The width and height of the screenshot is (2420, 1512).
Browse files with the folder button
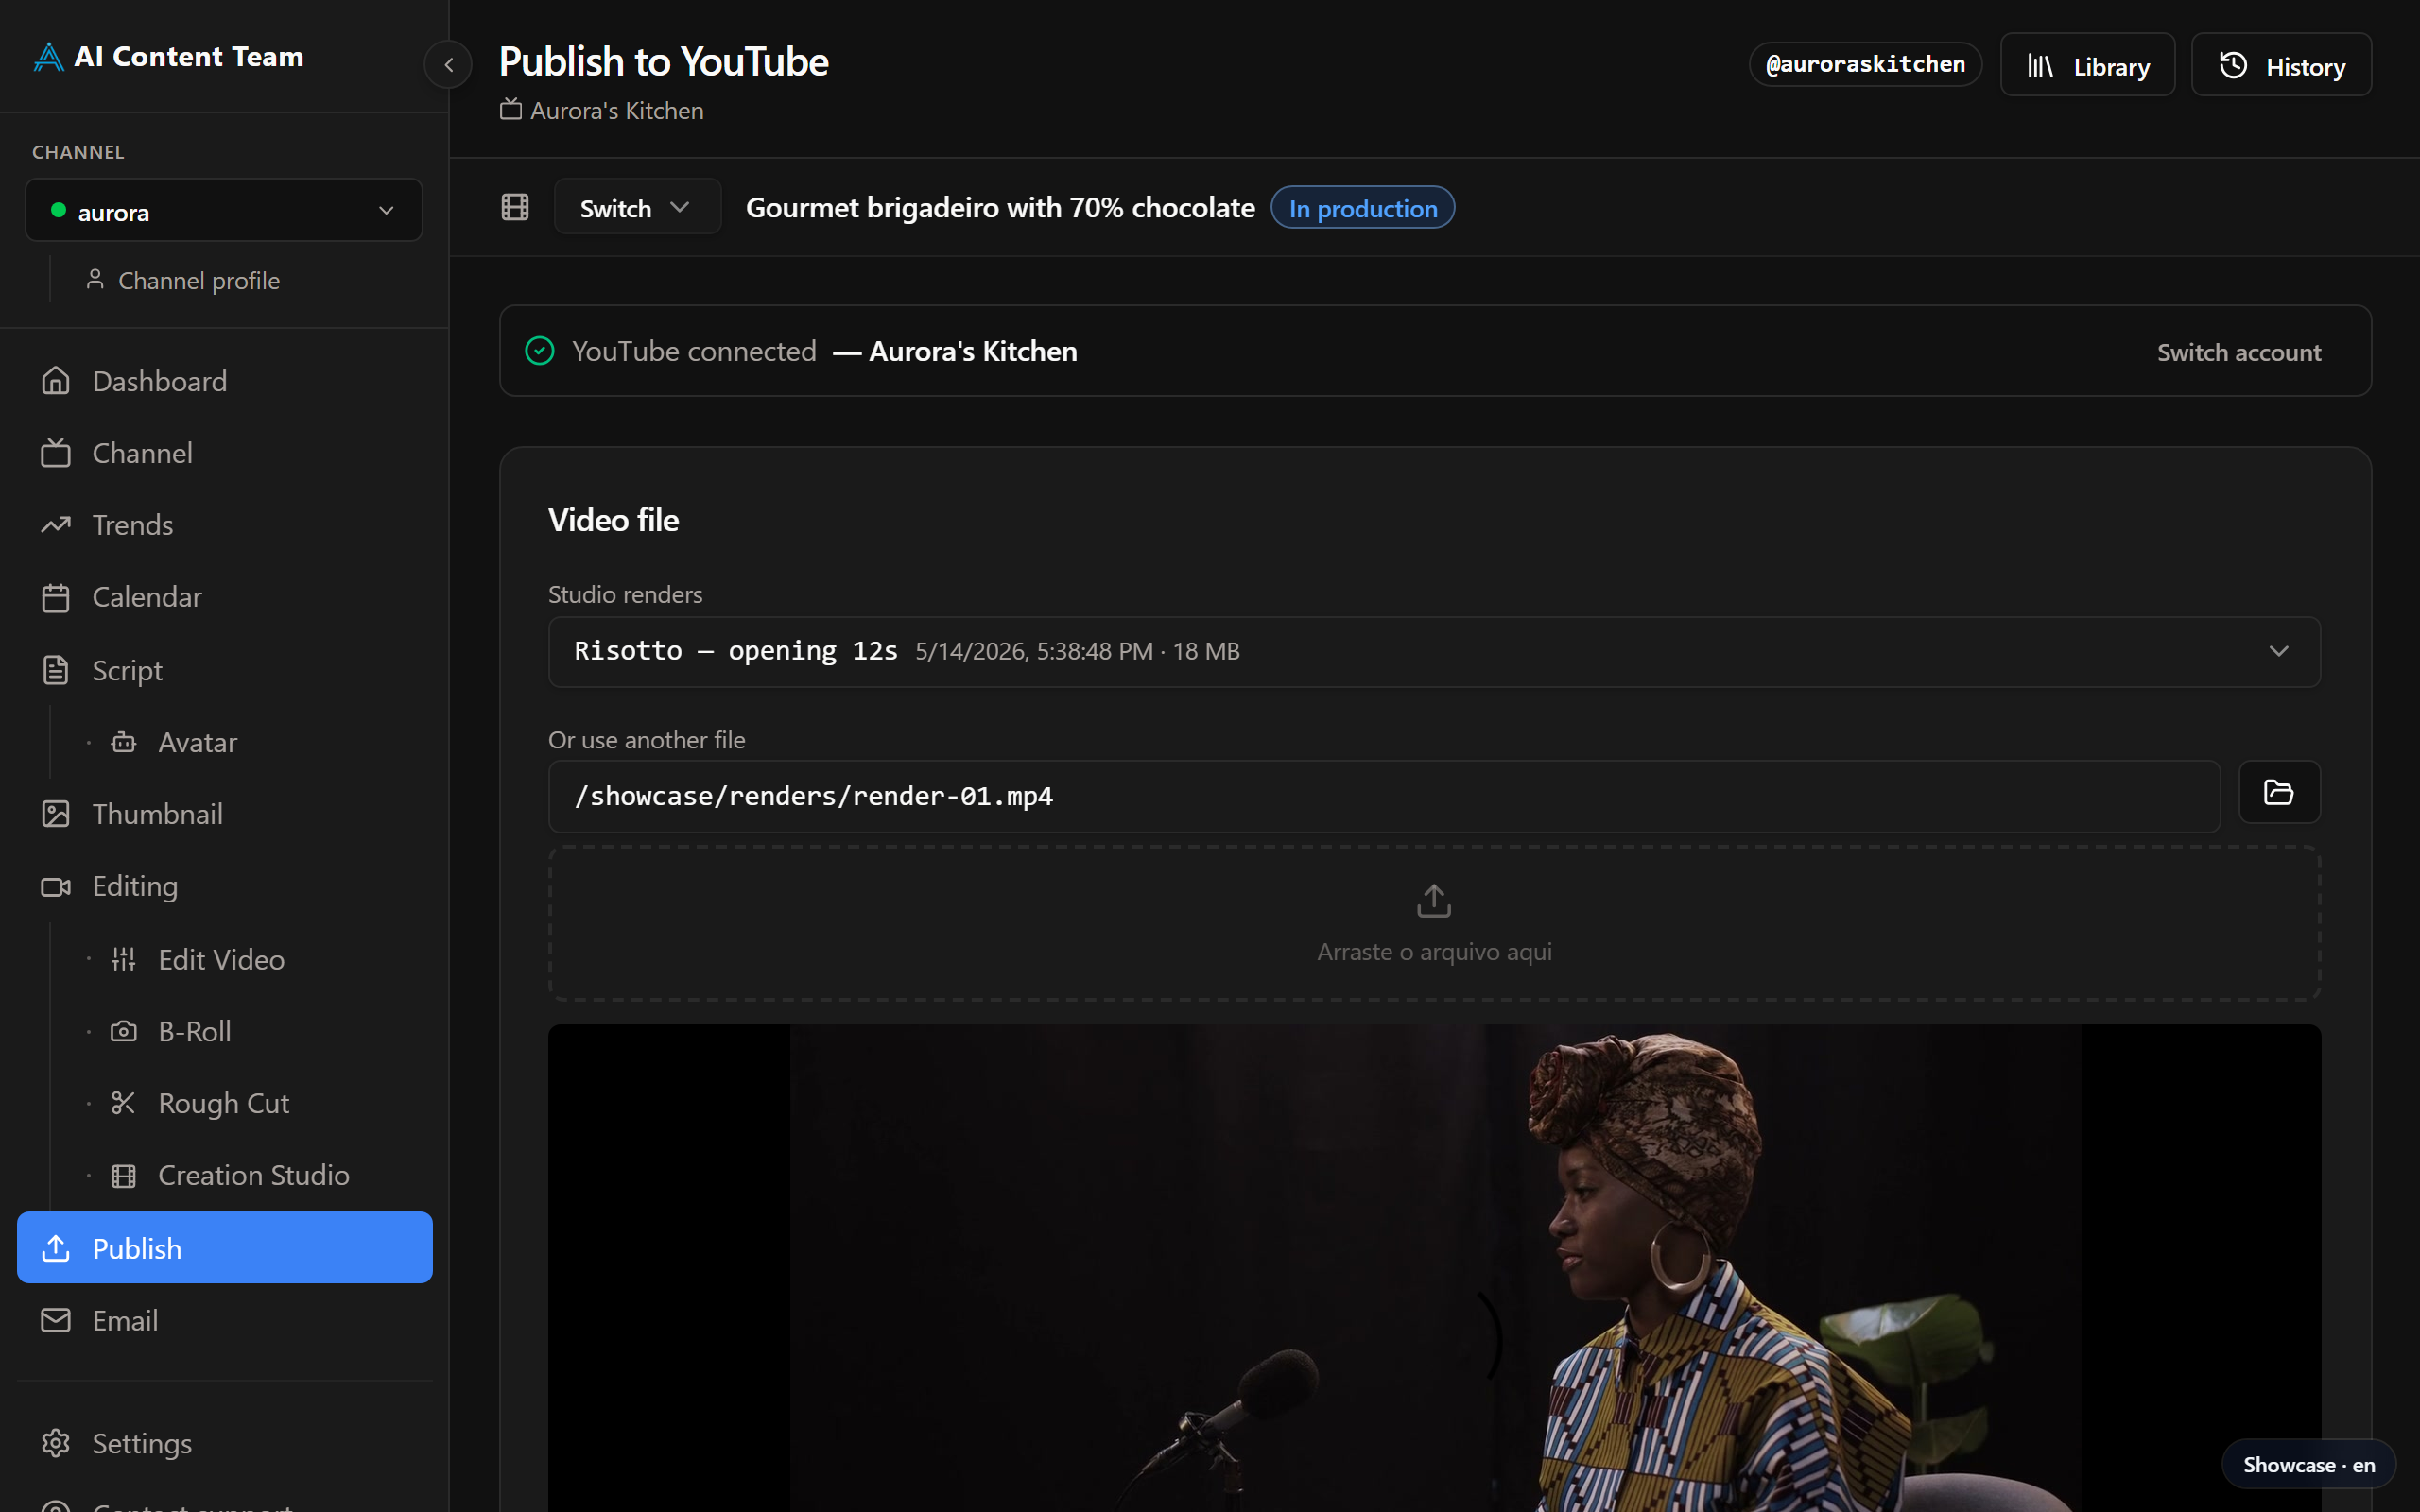coord(2279,792)
